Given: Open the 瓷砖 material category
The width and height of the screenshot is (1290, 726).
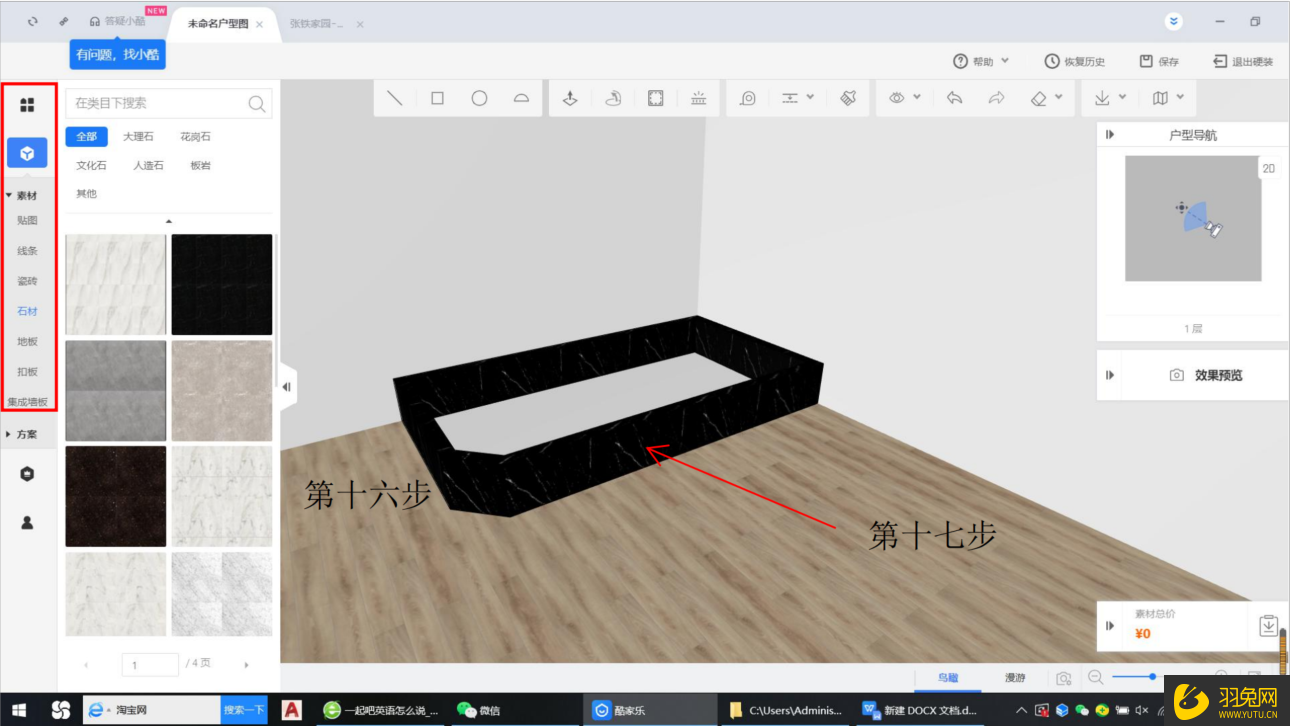Looking at the screenshot, I should click(27, 281).
